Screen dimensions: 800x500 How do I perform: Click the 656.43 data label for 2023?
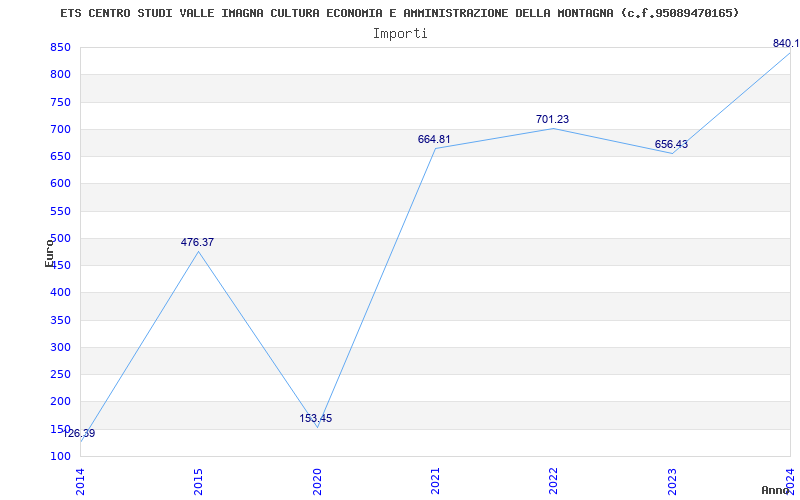[x=671, y=144]
